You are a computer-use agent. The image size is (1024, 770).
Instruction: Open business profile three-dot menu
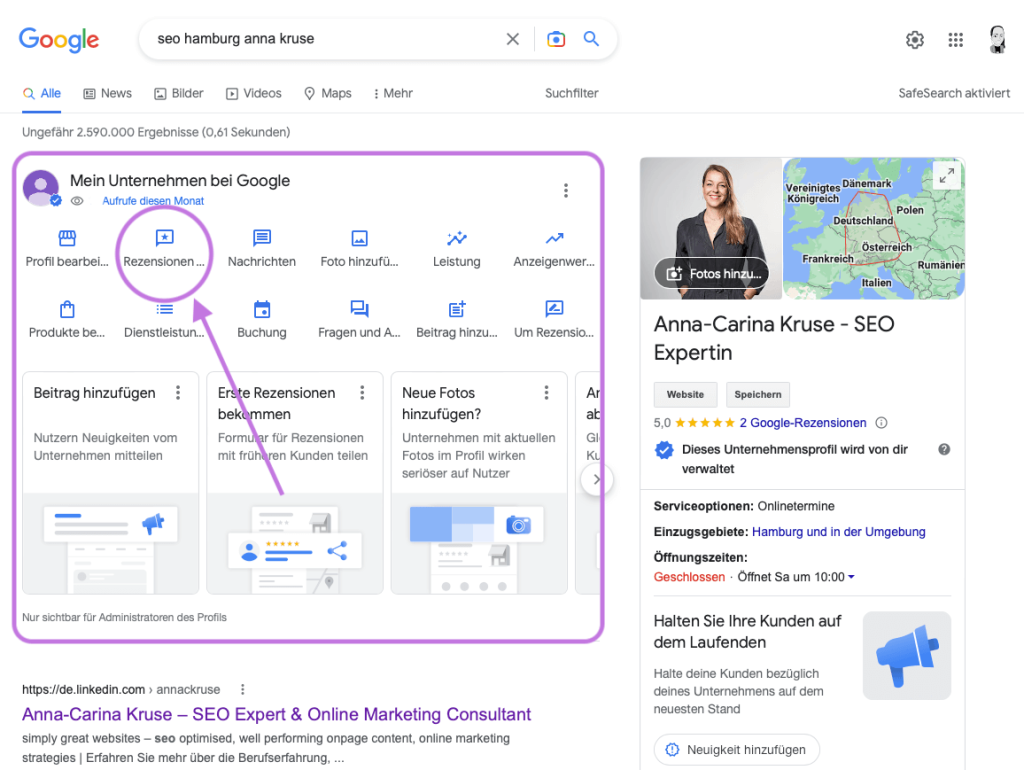566,190
